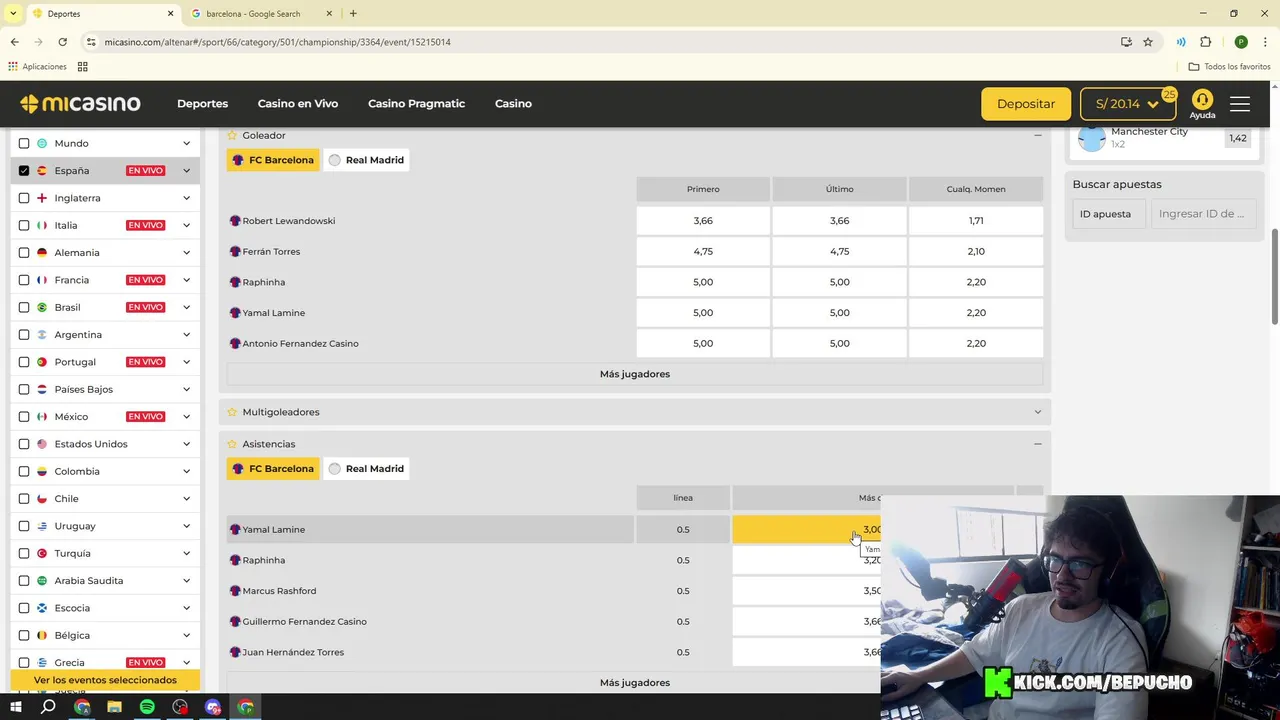Collapse the Asistencias market
The height and width of the screenshot is (720, 1280).
click(x=1037, y=444)
